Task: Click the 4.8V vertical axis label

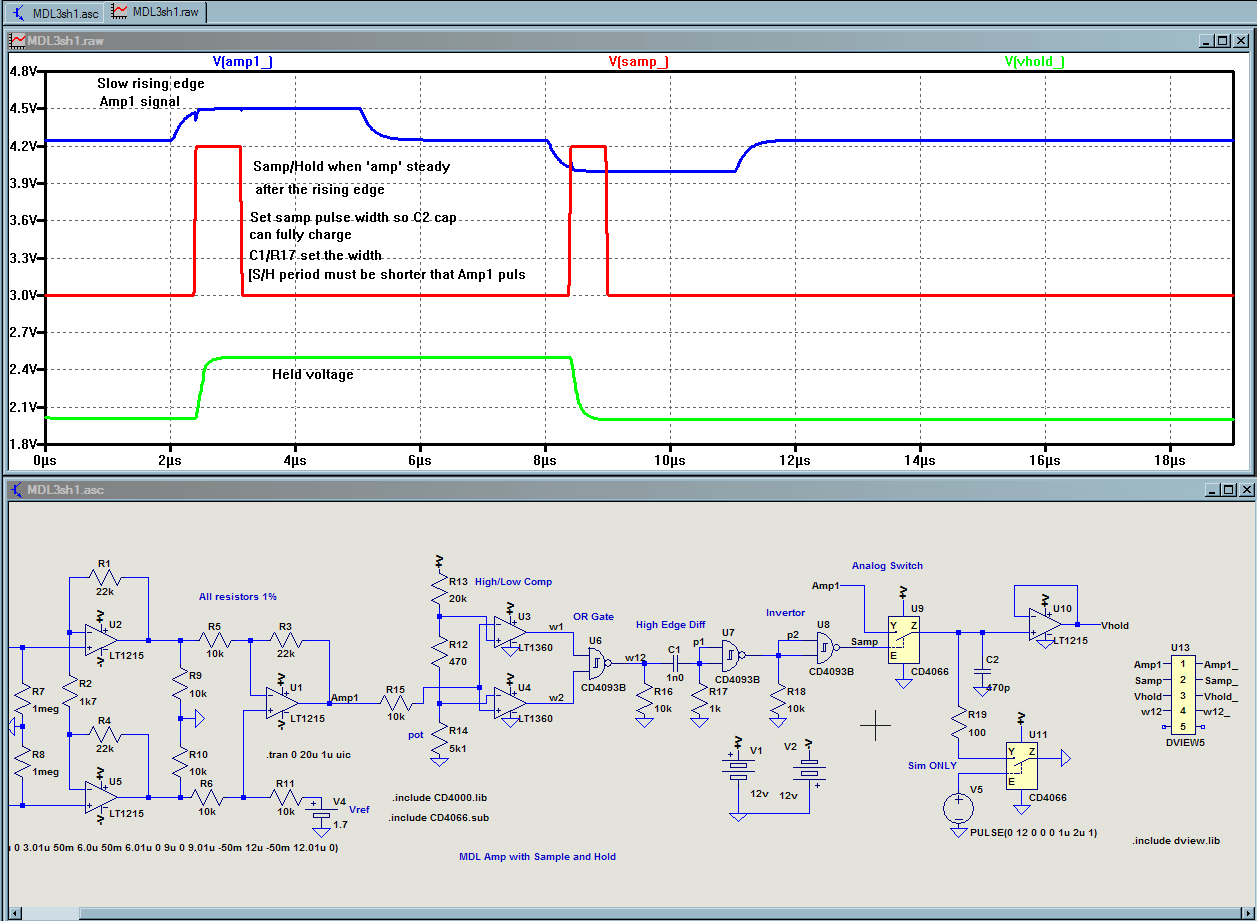Action: click(22, 71)
